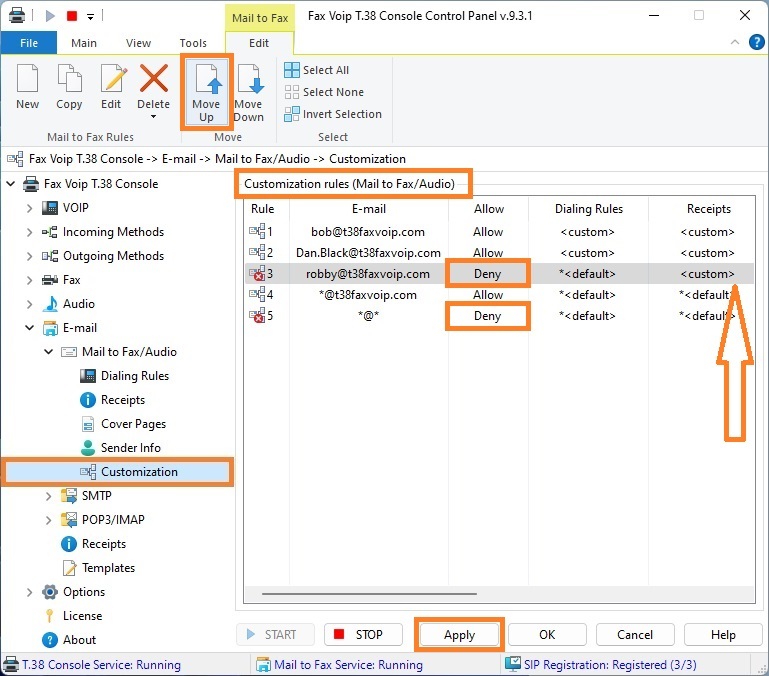Image resolution: width=769 pixels, height=676 pixels.
Task: Expand the VOIP tree node
Action: pos(29,208)
